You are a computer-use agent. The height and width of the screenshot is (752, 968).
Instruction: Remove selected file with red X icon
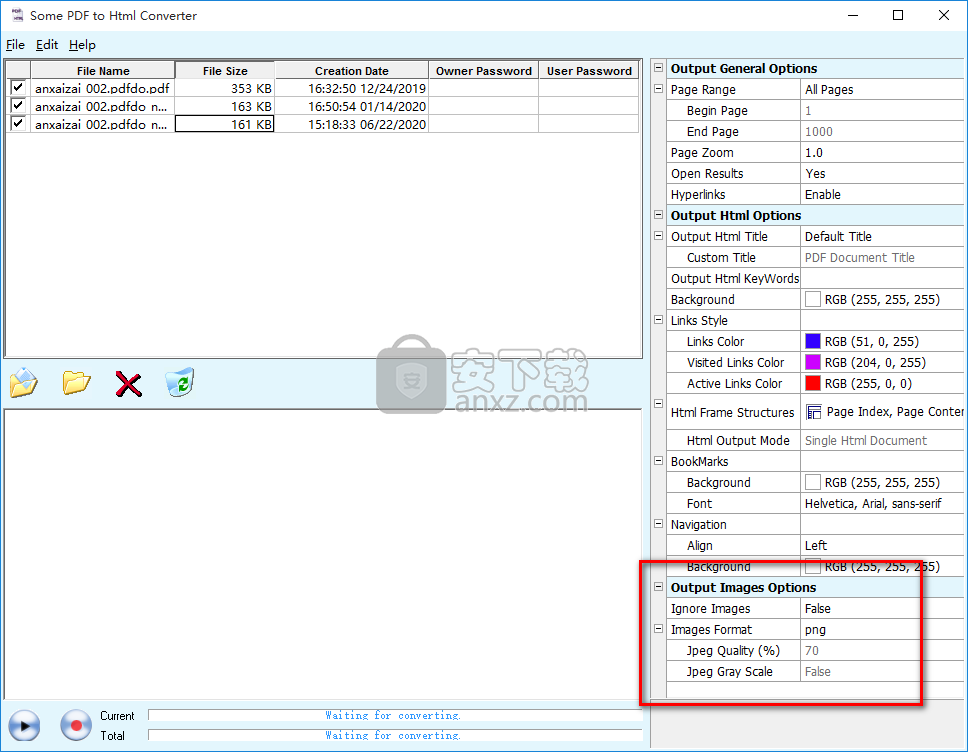pyautogui.click(x=128, y=384)
